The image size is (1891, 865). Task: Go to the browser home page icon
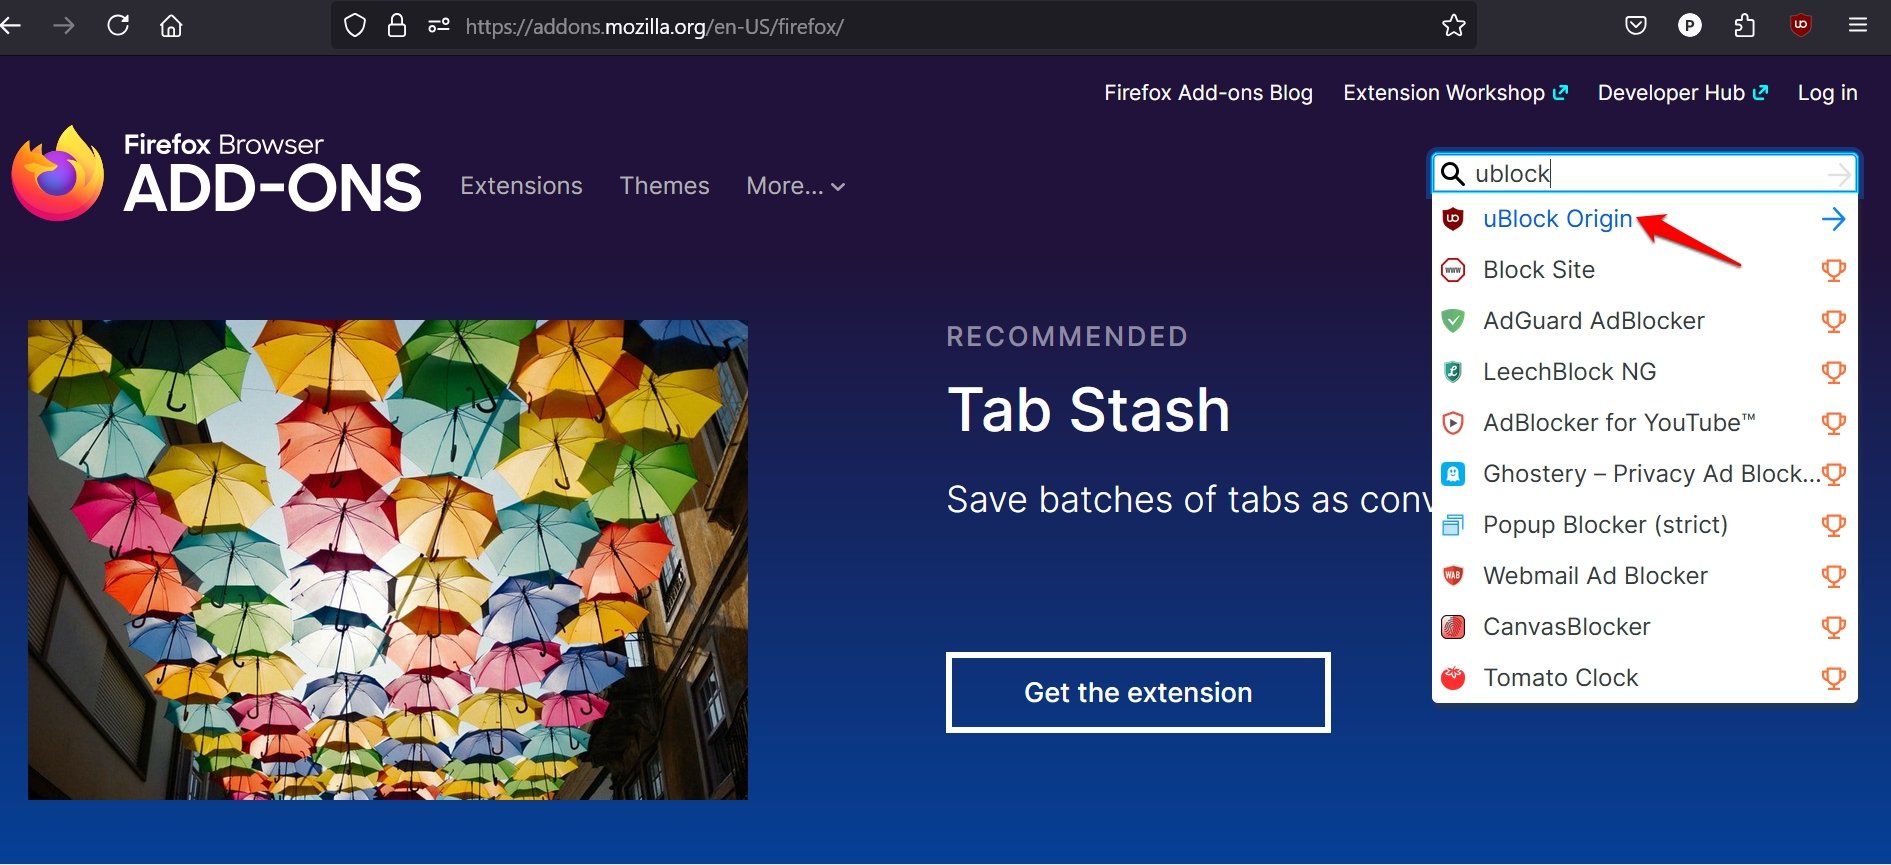coord(171,25)
